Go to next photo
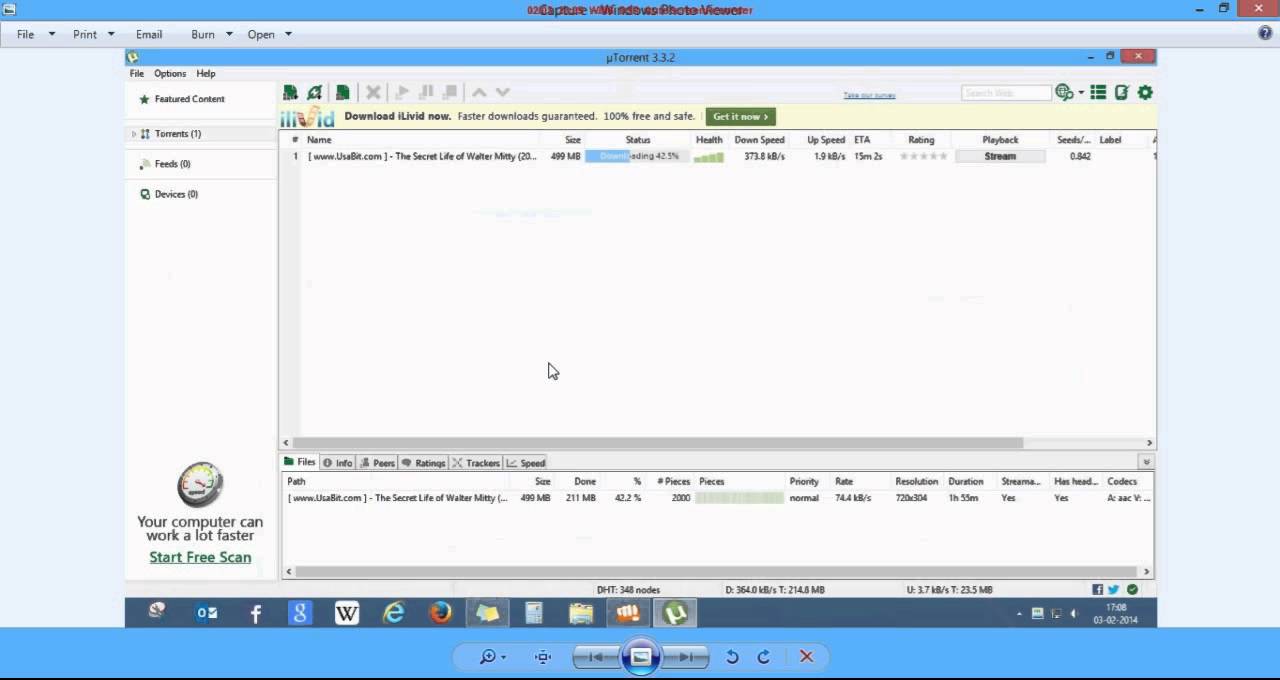This screenshot has height=680, width=1280. pos(686,657)
